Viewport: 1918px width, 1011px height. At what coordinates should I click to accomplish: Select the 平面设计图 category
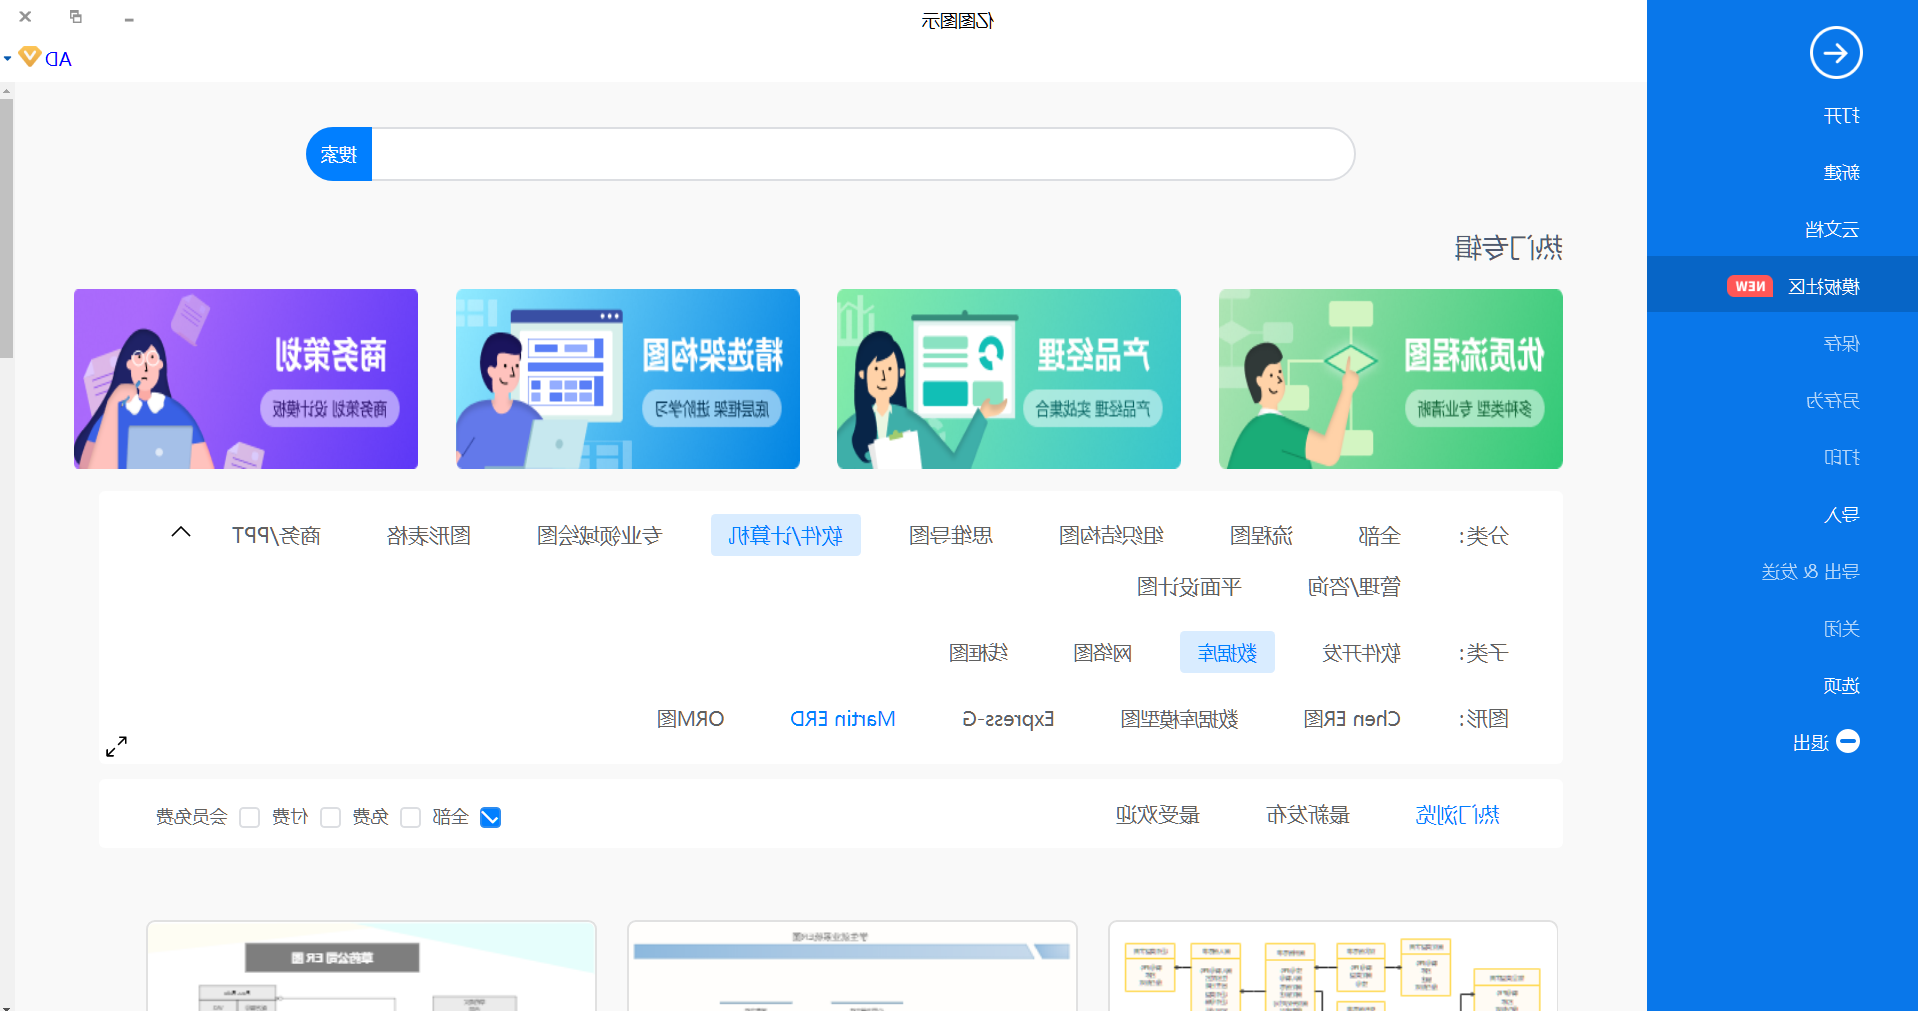(x=1189, y=587)
